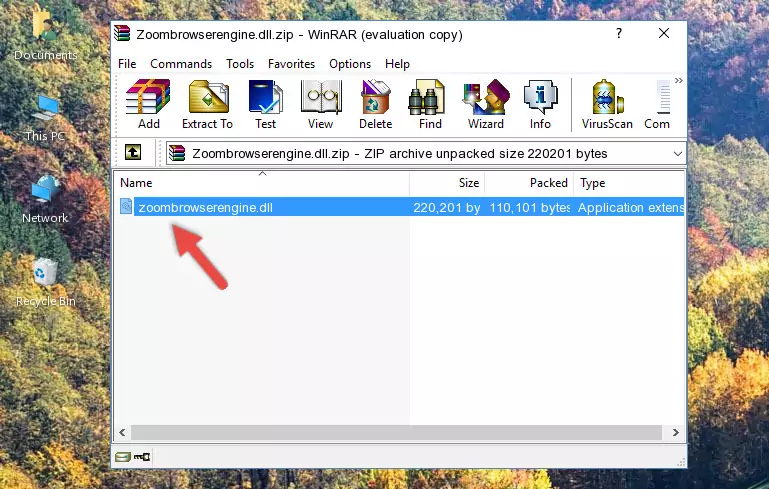This screenshot has width=769, height=489.
Task: Click the View toolbar icon
Action: point(321,104)
